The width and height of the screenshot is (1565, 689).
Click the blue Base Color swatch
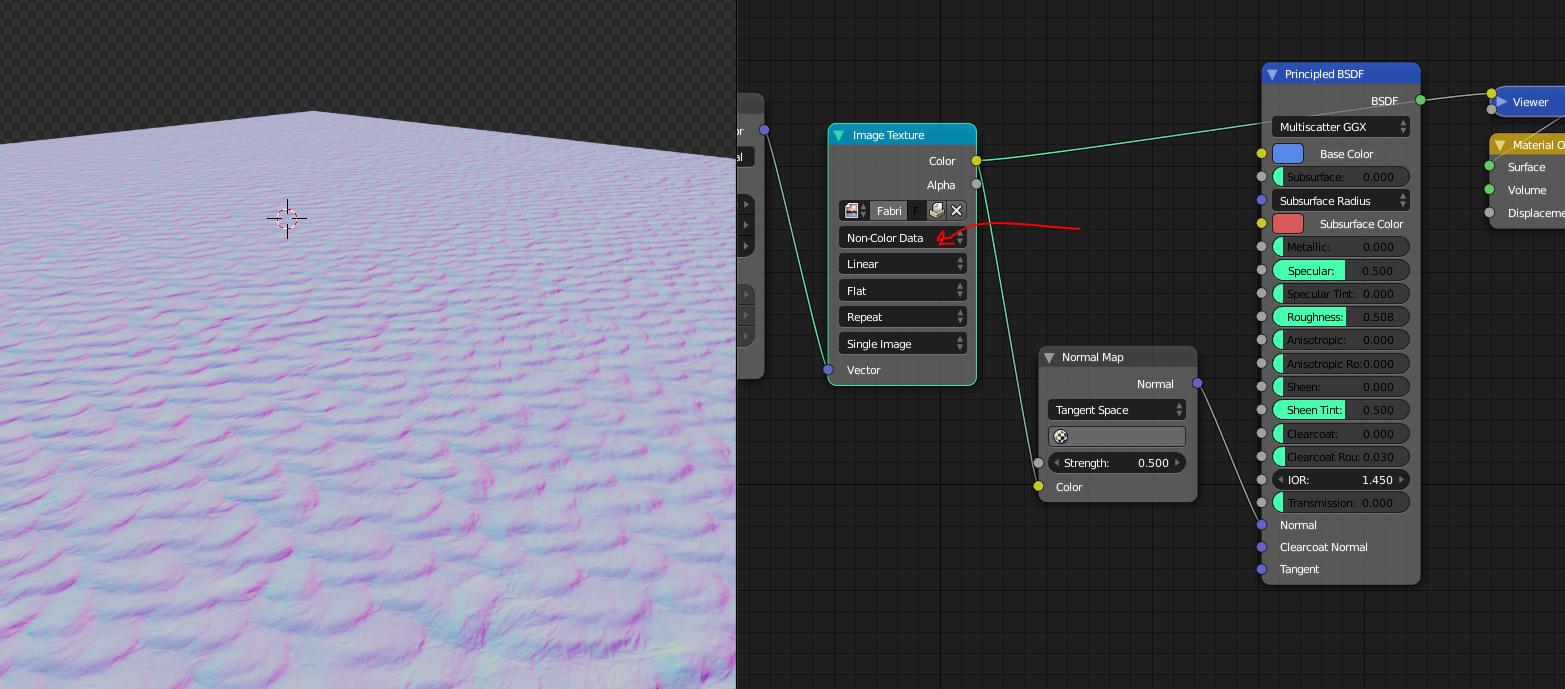[x=1287, y=154]
